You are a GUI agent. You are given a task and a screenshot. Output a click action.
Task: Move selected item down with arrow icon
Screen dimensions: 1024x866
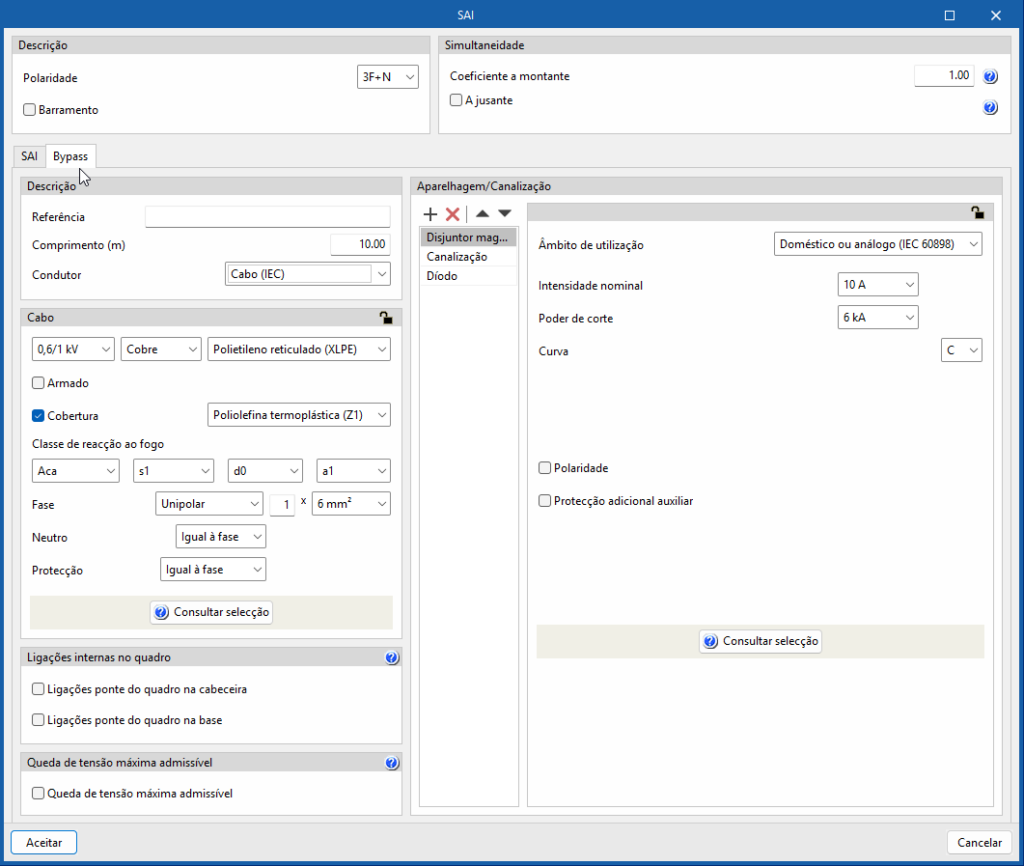504,214
